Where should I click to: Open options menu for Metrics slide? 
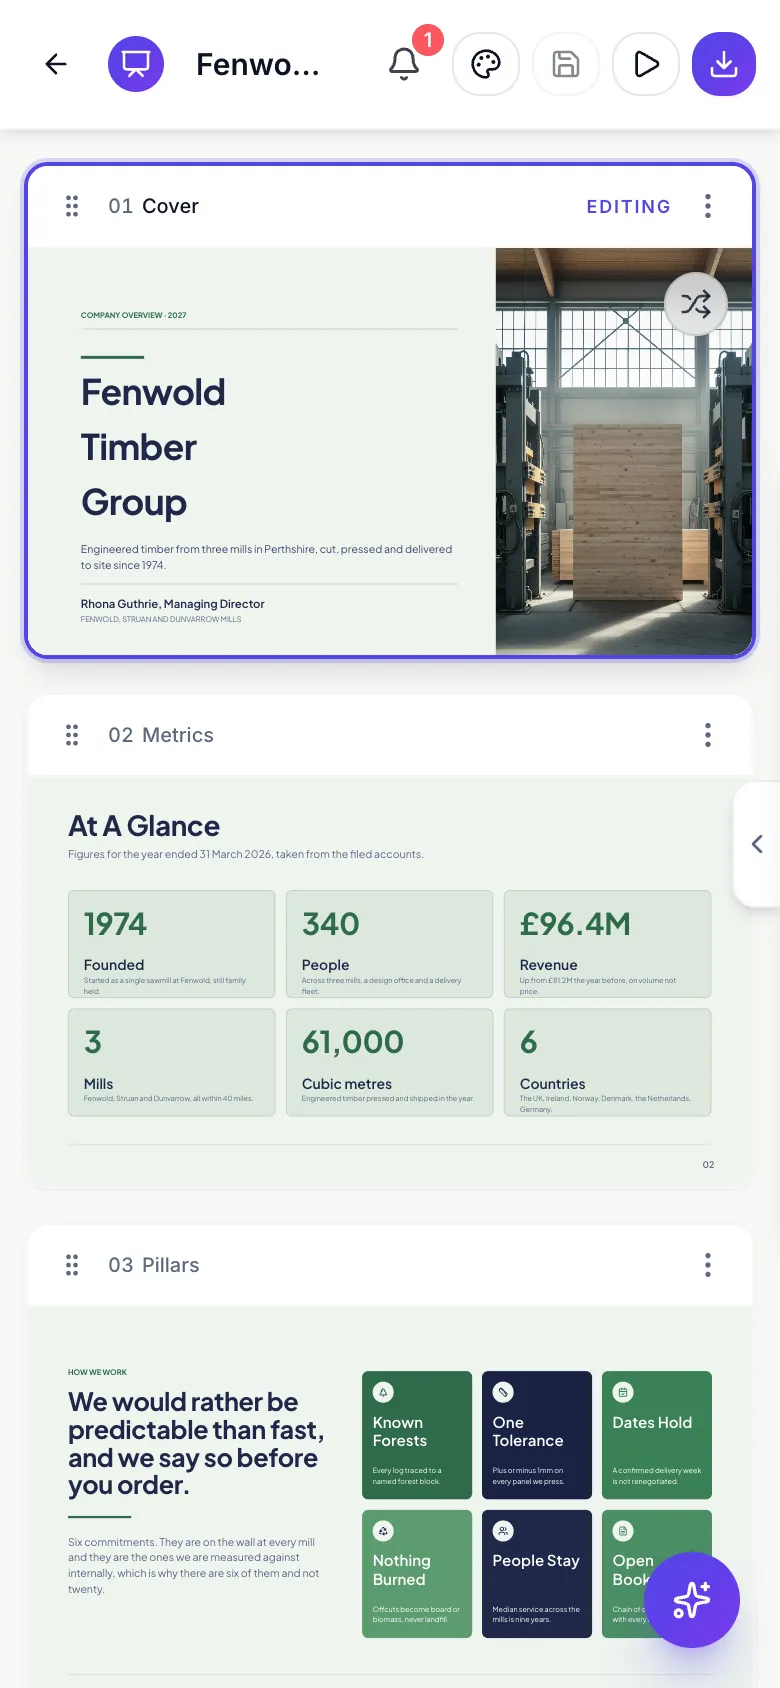pyautogui.click(x=708, y=735)
